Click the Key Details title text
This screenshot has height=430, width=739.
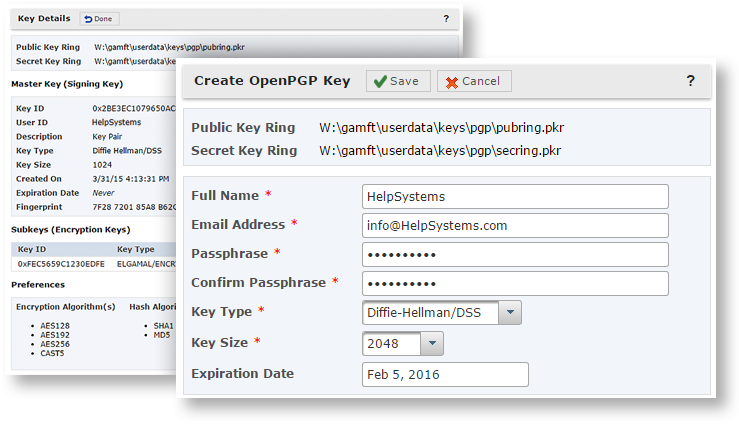(x=44, y=19)
